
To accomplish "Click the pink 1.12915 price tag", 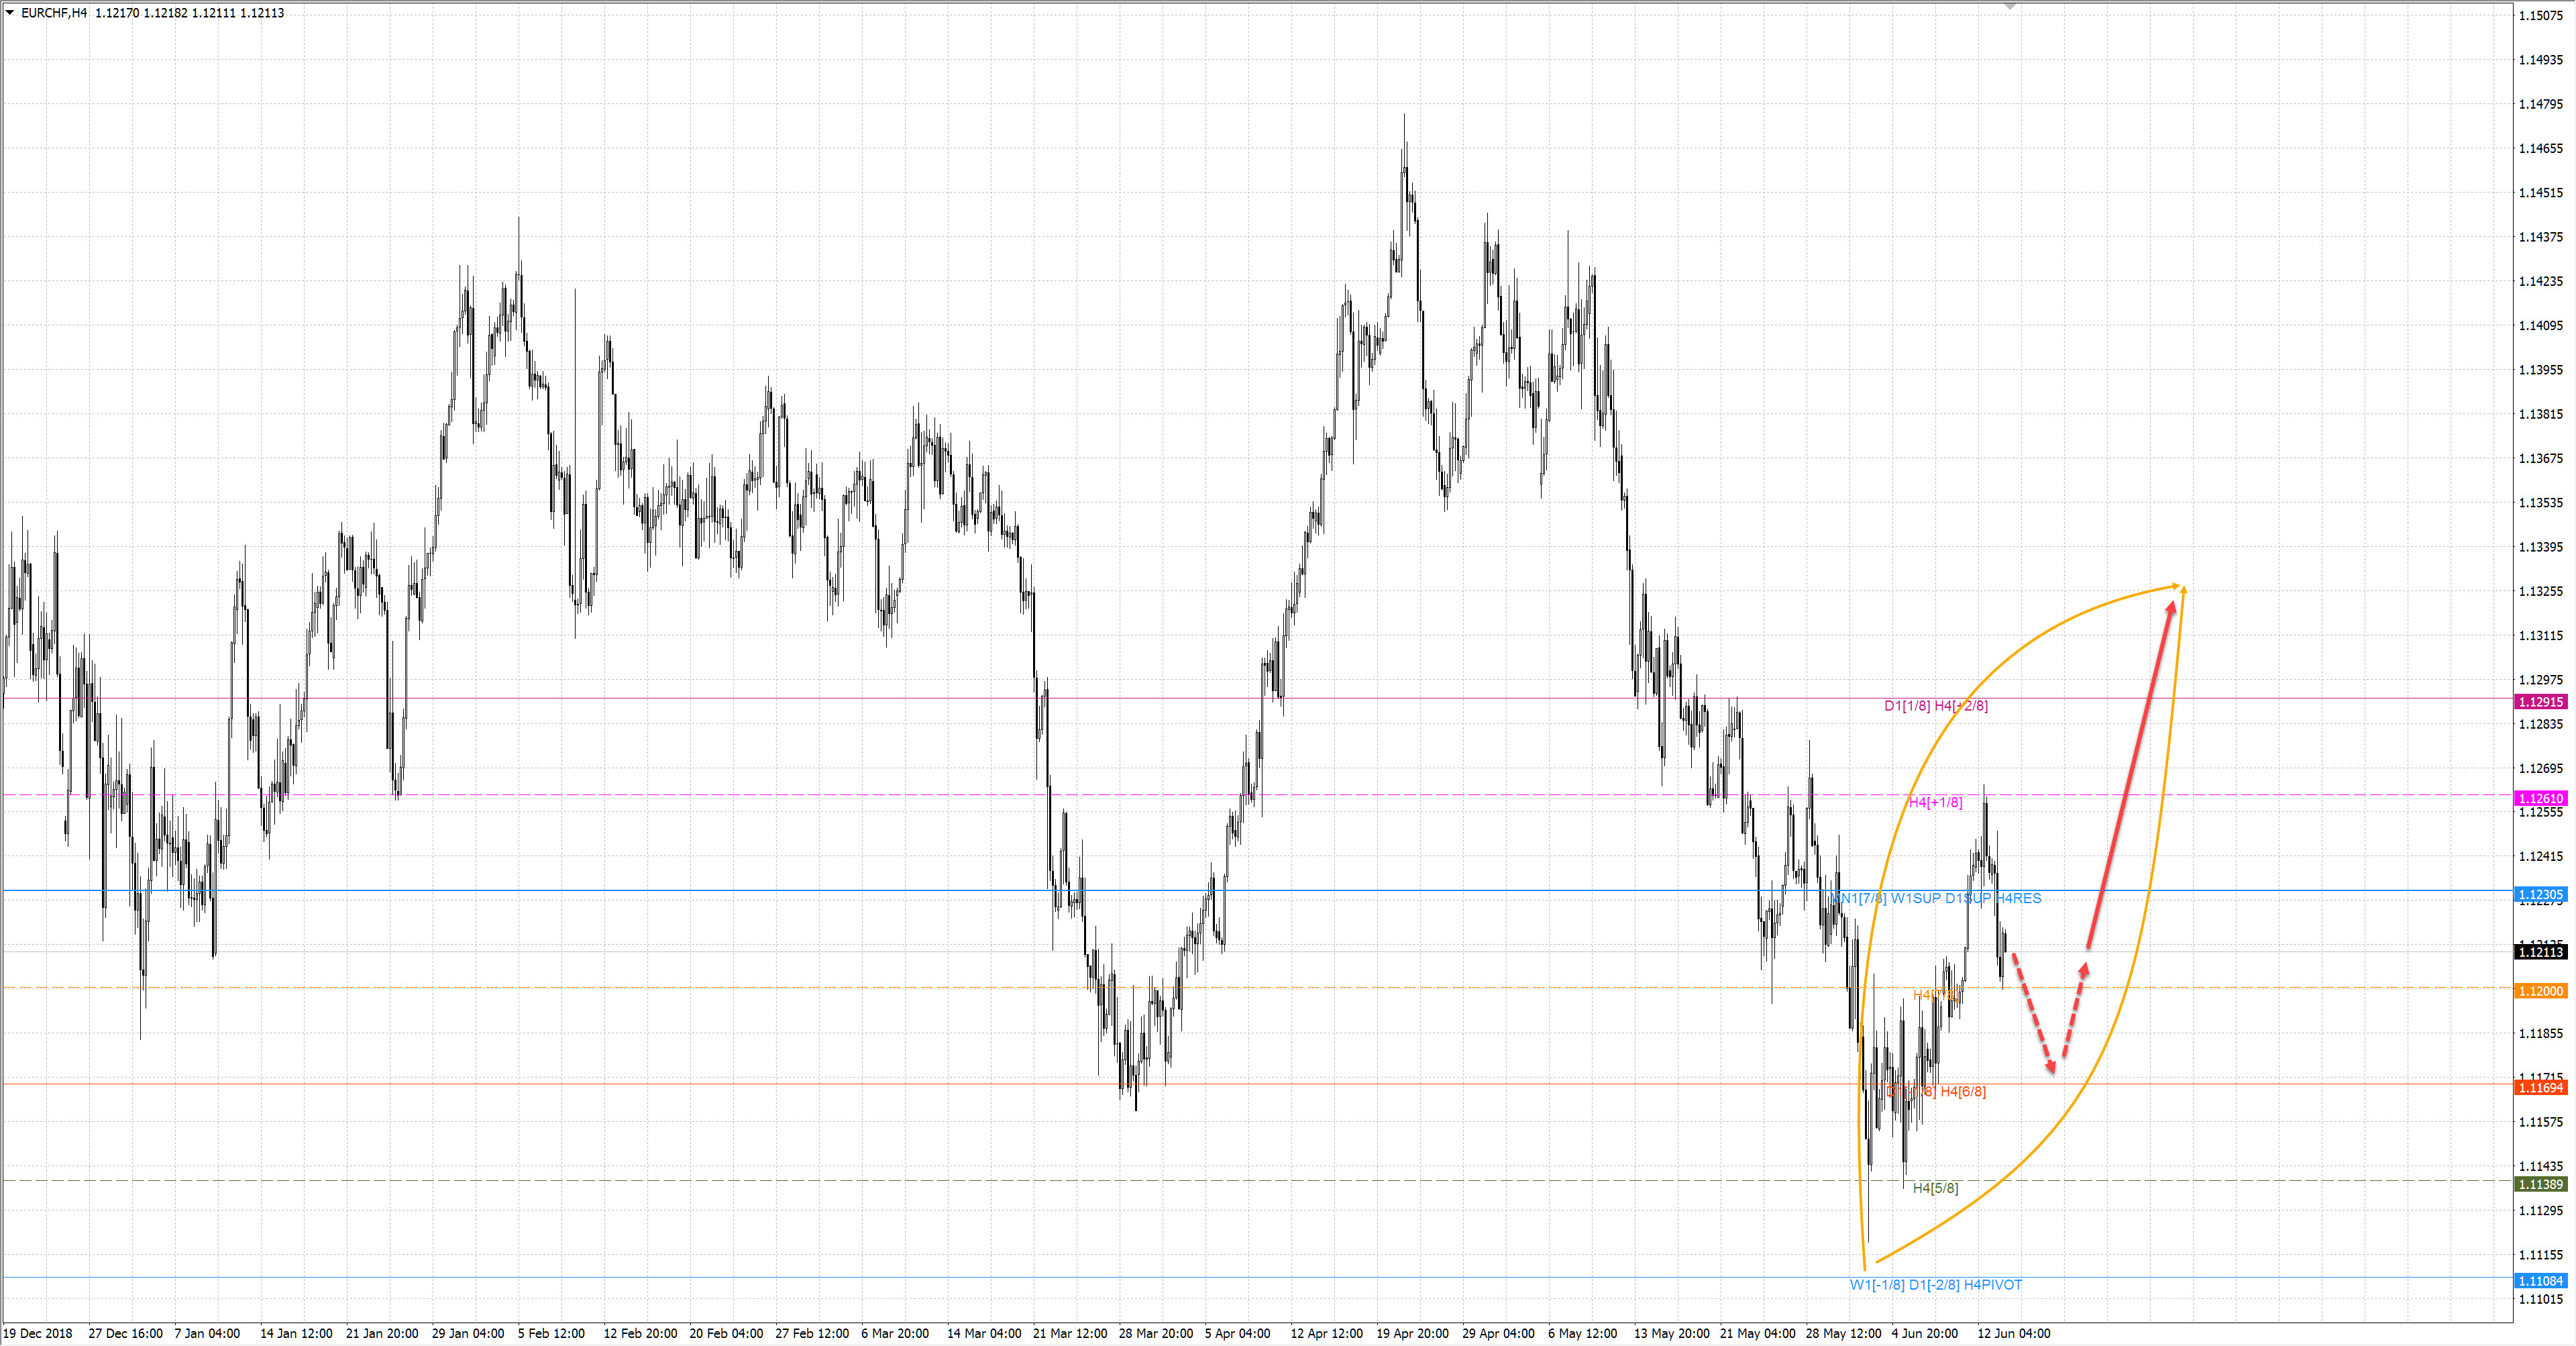I will click(2540, 702).
